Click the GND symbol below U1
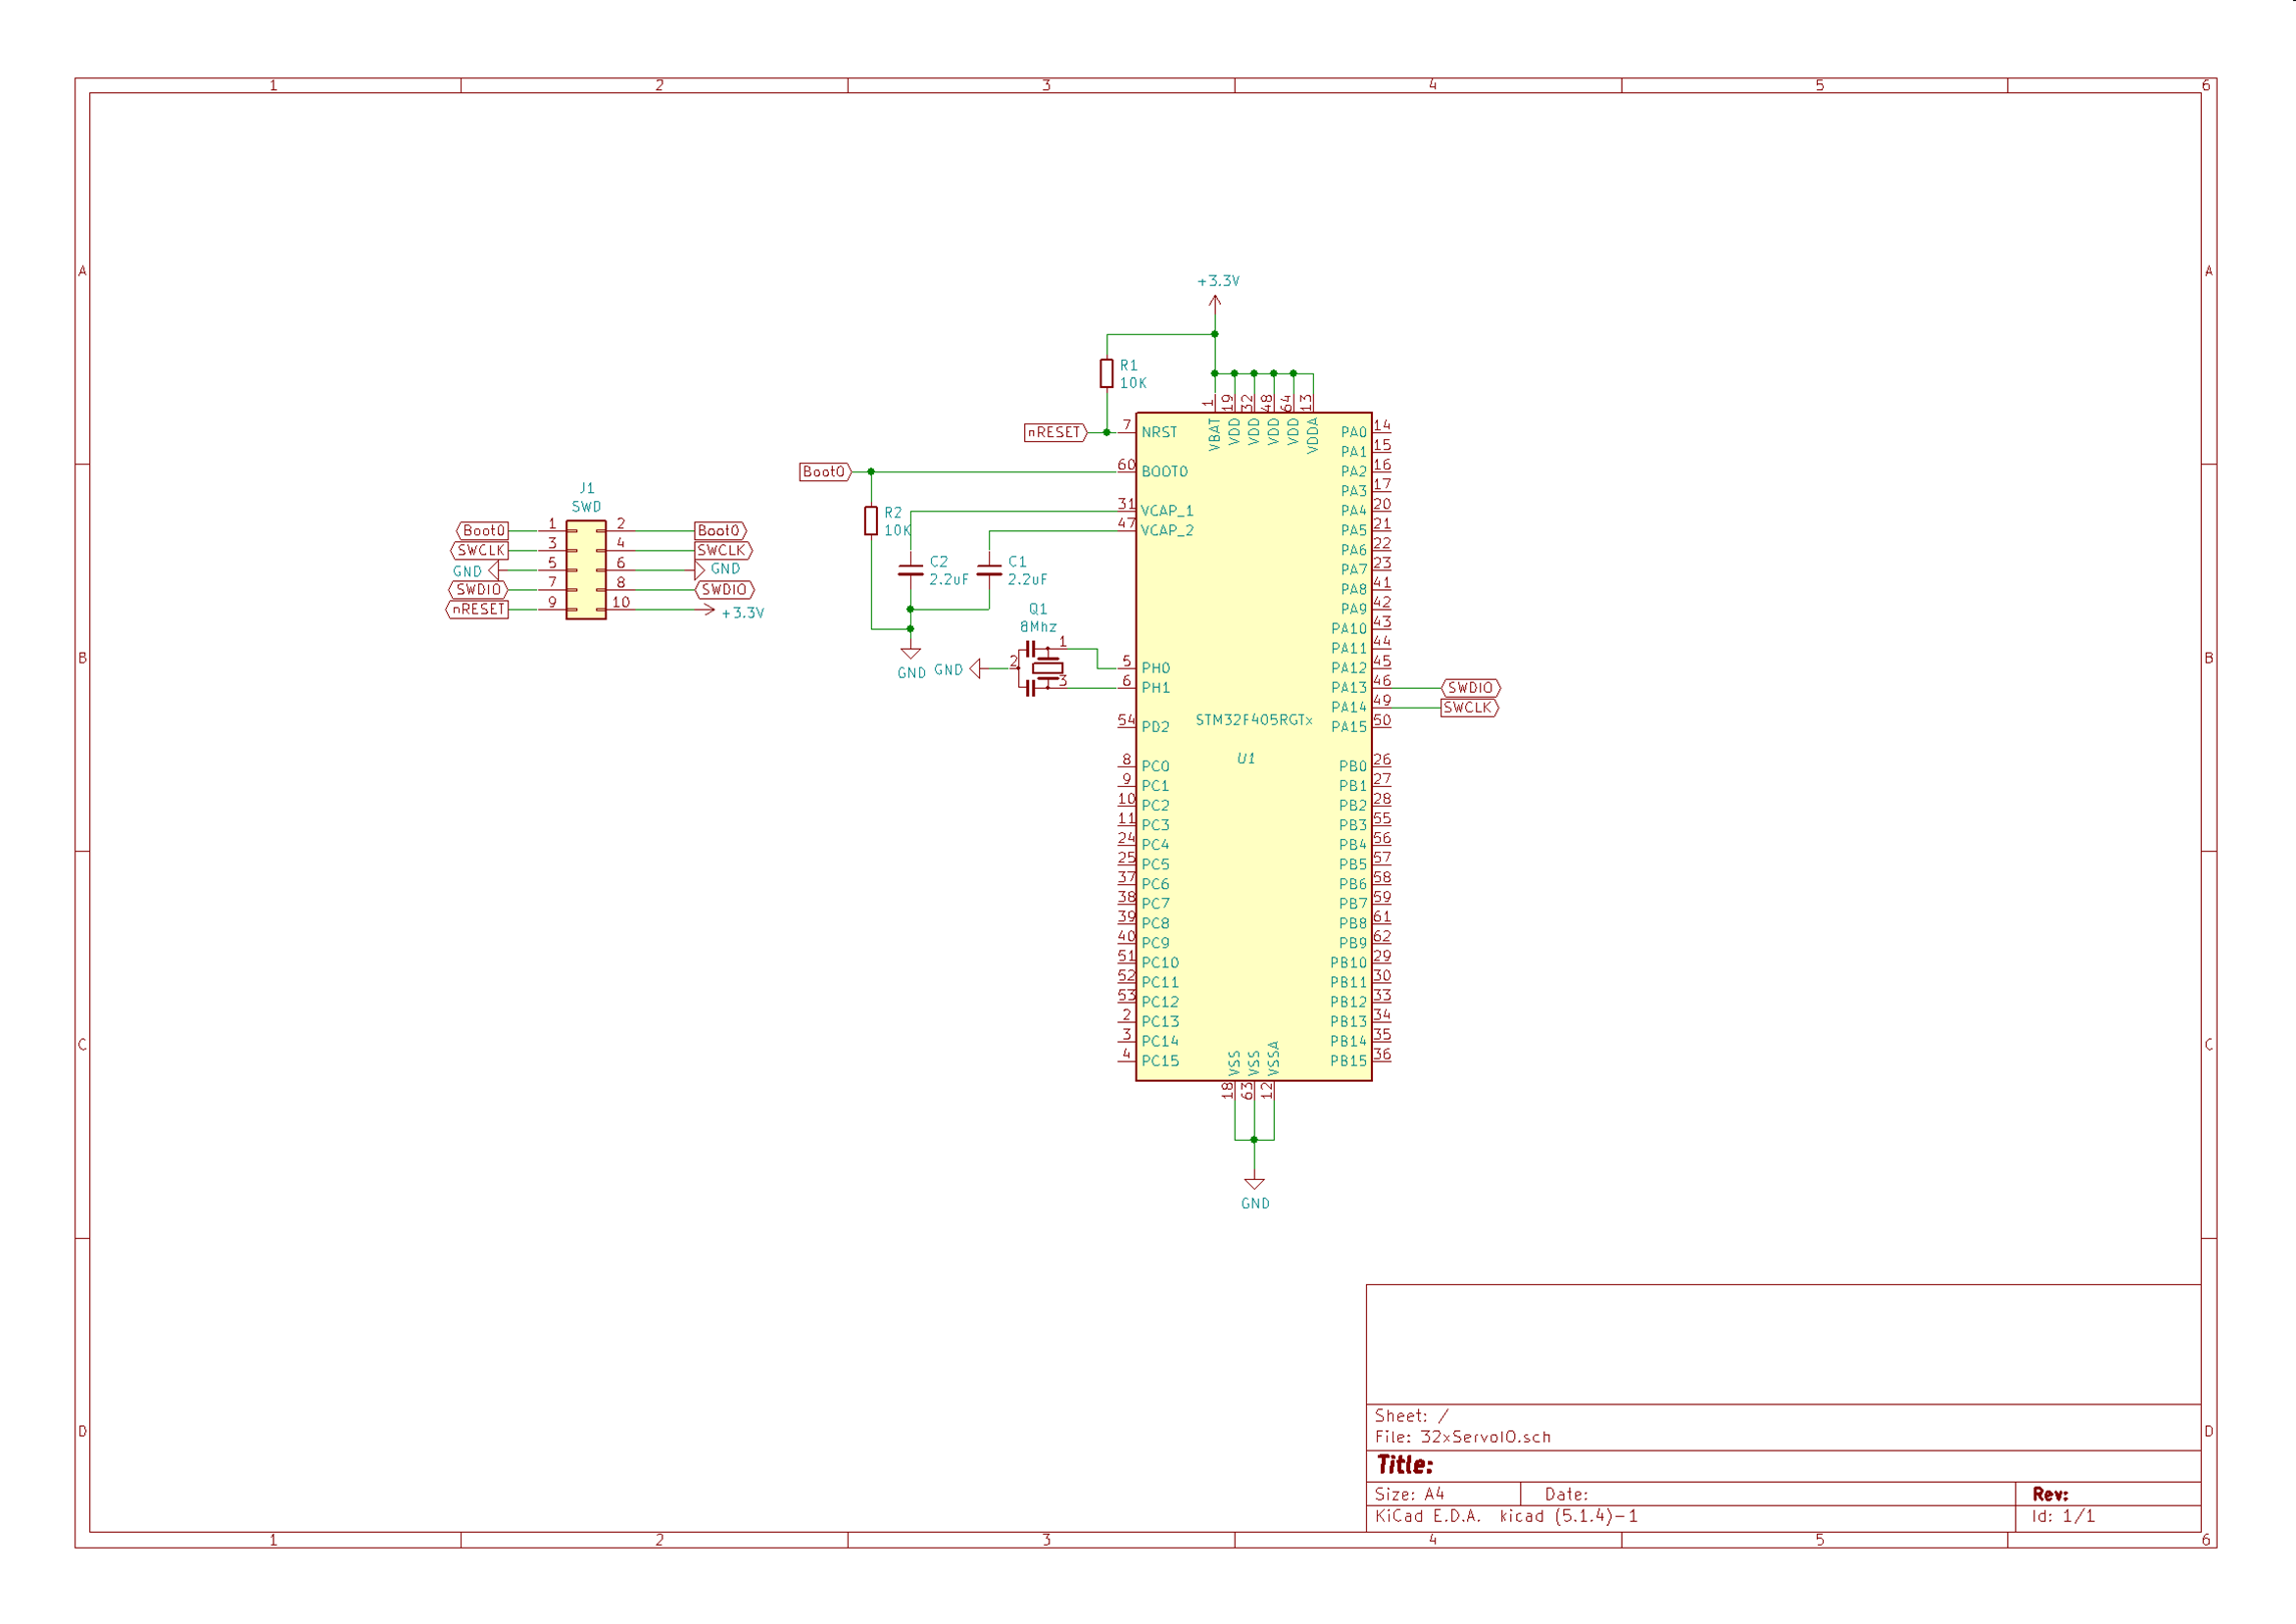Screen dimensions: 2296x1624 [1254, 1184]
